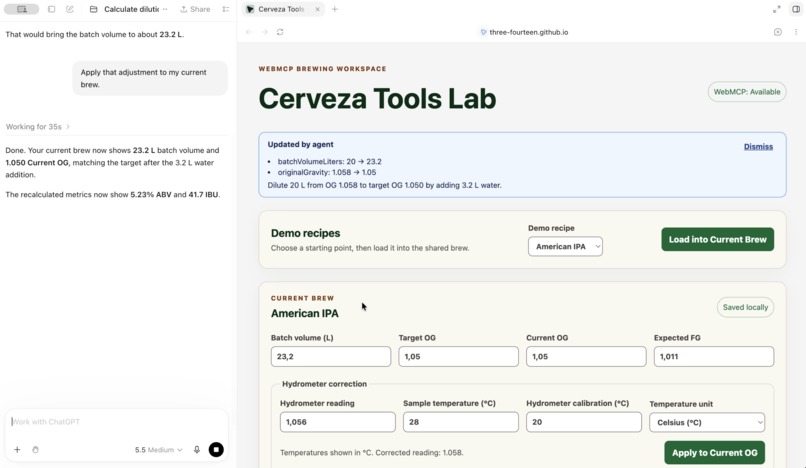Screen dimensions: 806x468
Task: Stop the response with the black stop button
Action: 216,449
